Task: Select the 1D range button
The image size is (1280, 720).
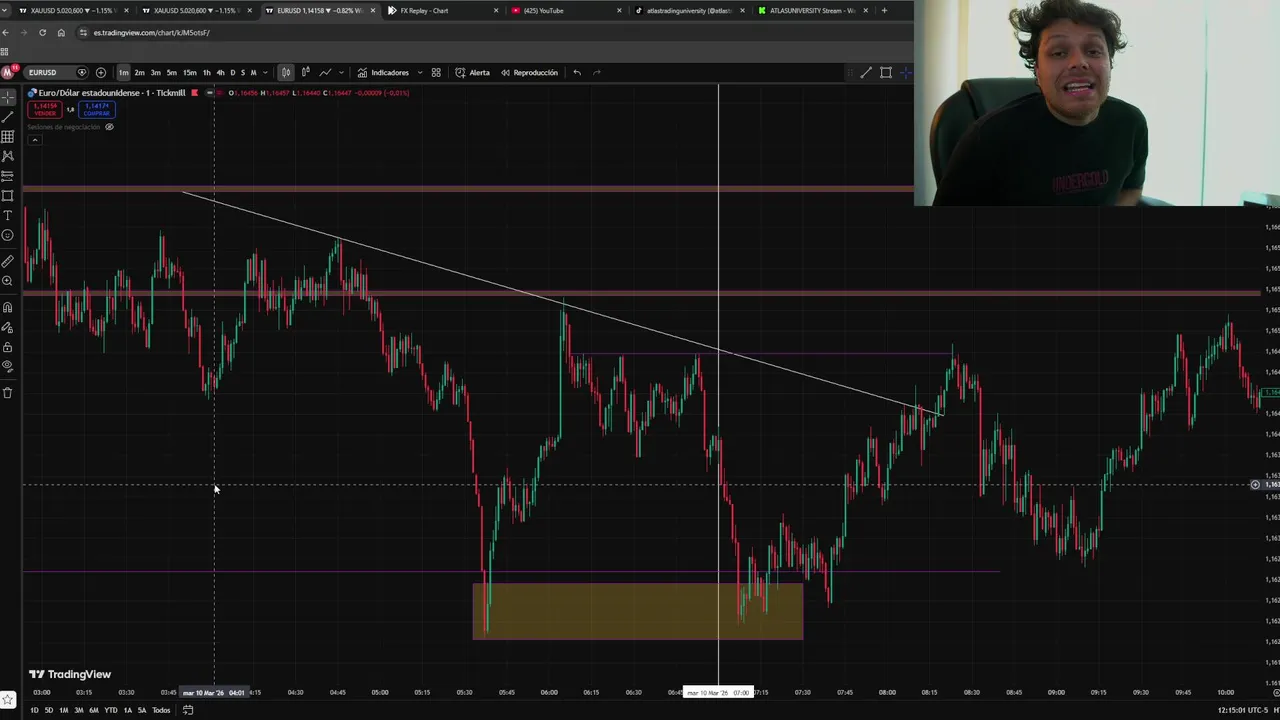Action: coord(34,710)
